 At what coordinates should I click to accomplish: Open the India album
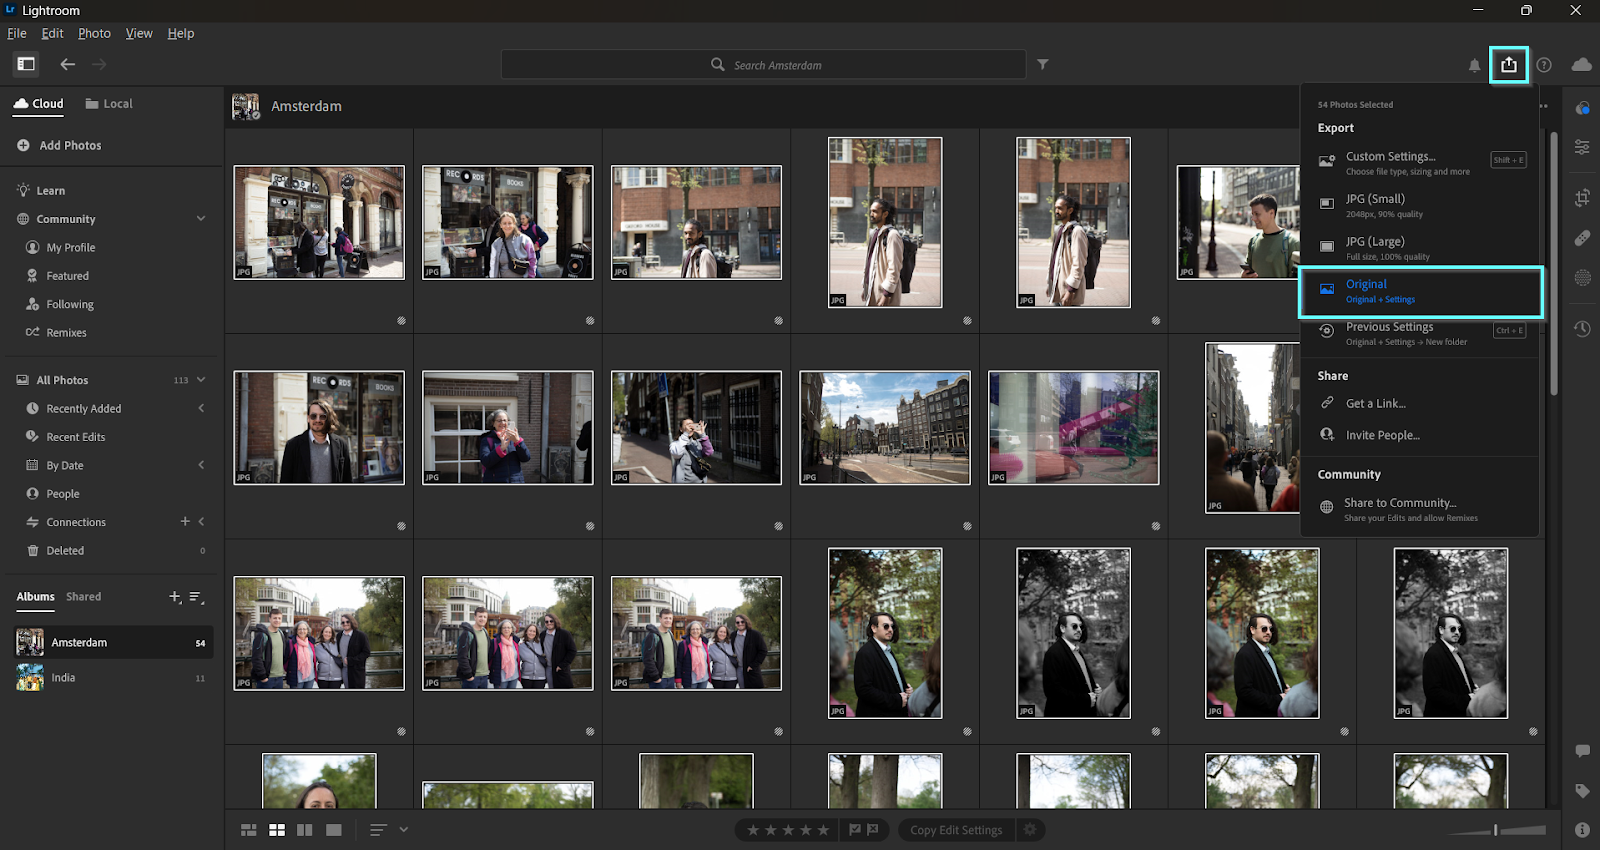tap(114, 678)
